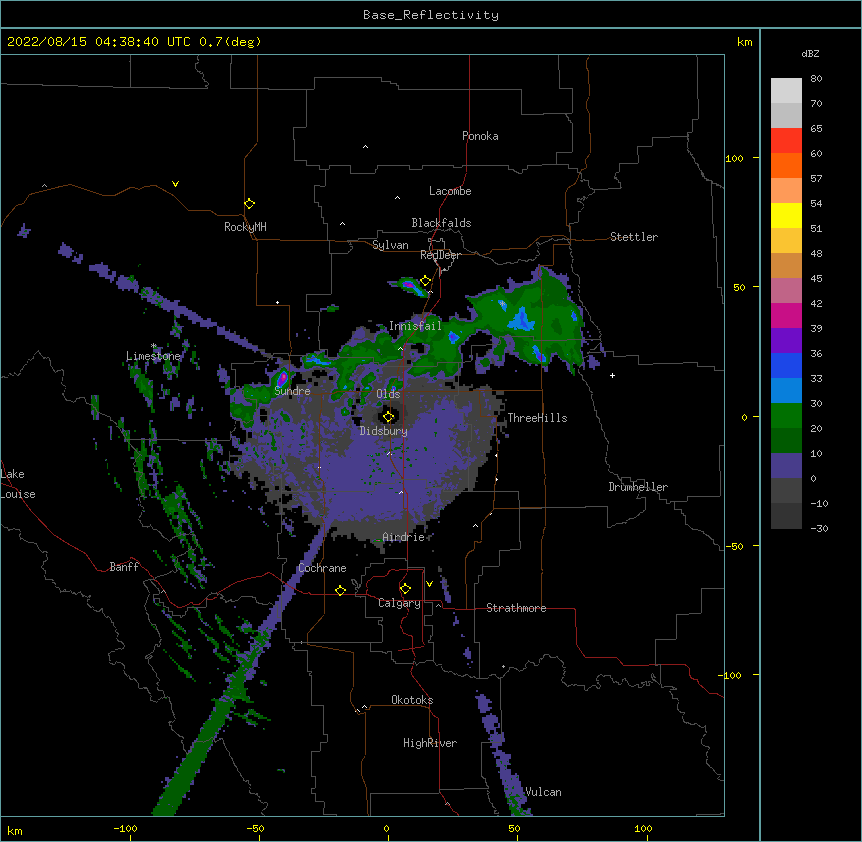Click the RedDeer city label

pyautogui.click(x=440, y=255)
